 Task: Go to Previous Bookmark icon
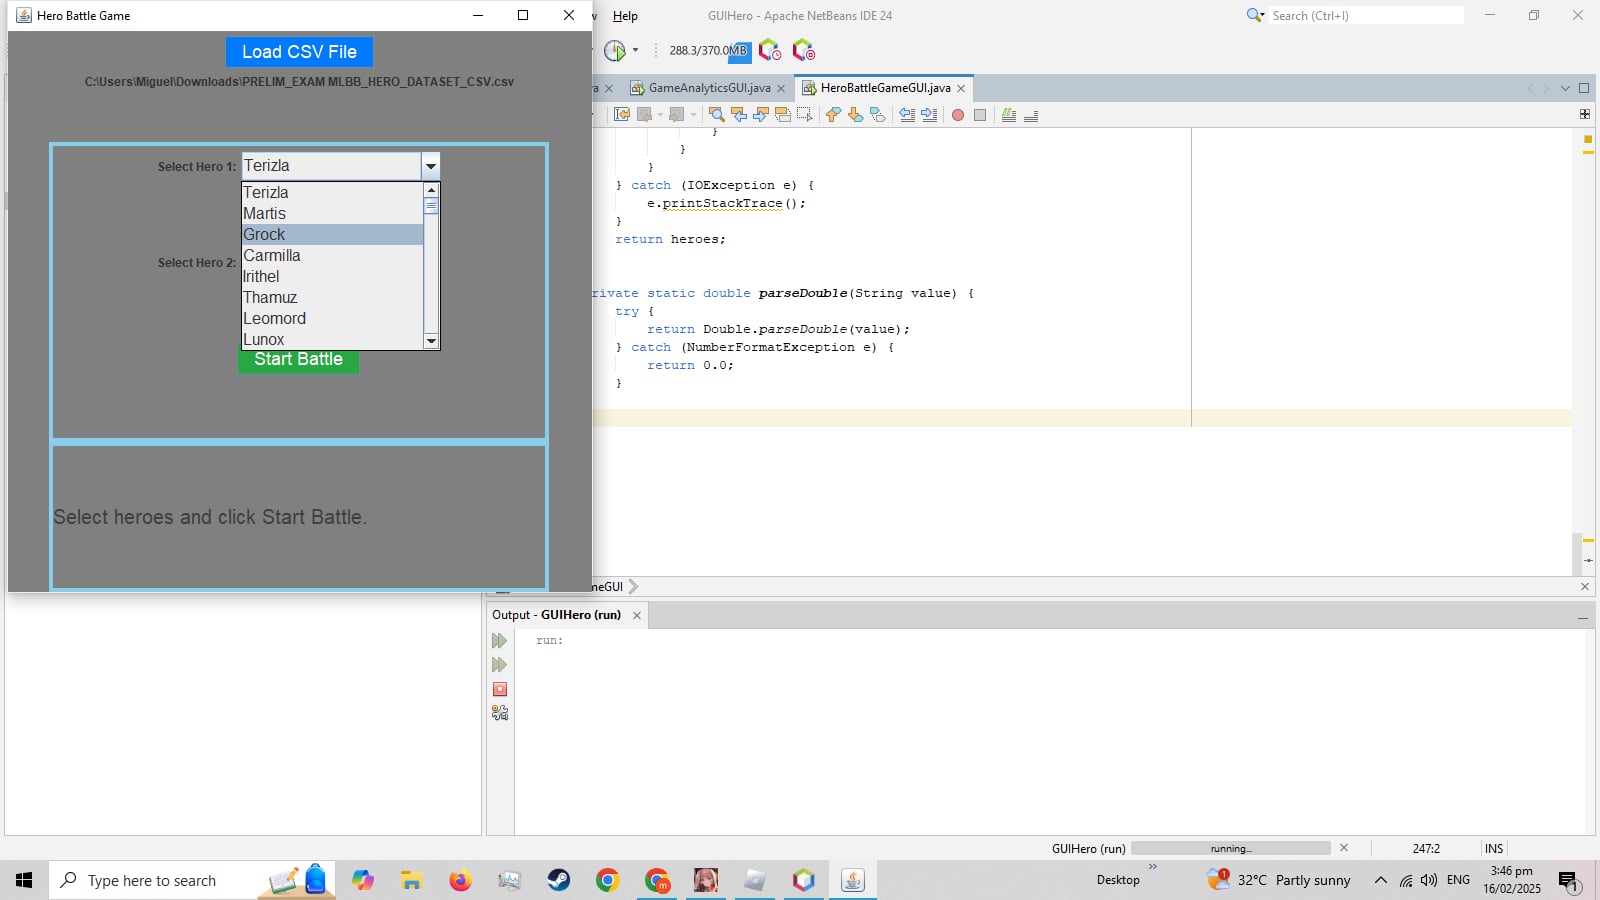click(x=833, y=115)
